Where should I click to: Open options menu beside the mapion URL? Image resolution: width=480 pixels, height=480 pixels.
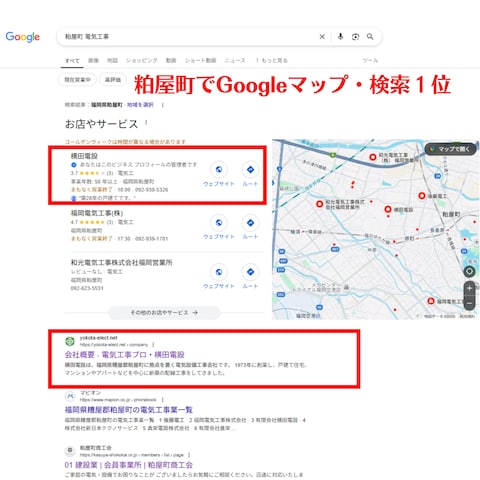pos(163,400)
